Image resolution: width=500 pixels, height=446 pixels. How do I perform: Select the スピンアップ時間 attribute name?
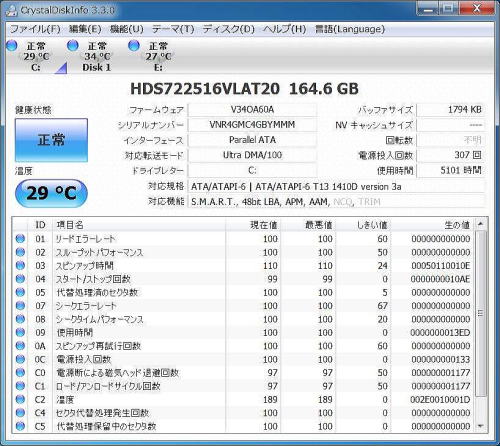(84, 266)
